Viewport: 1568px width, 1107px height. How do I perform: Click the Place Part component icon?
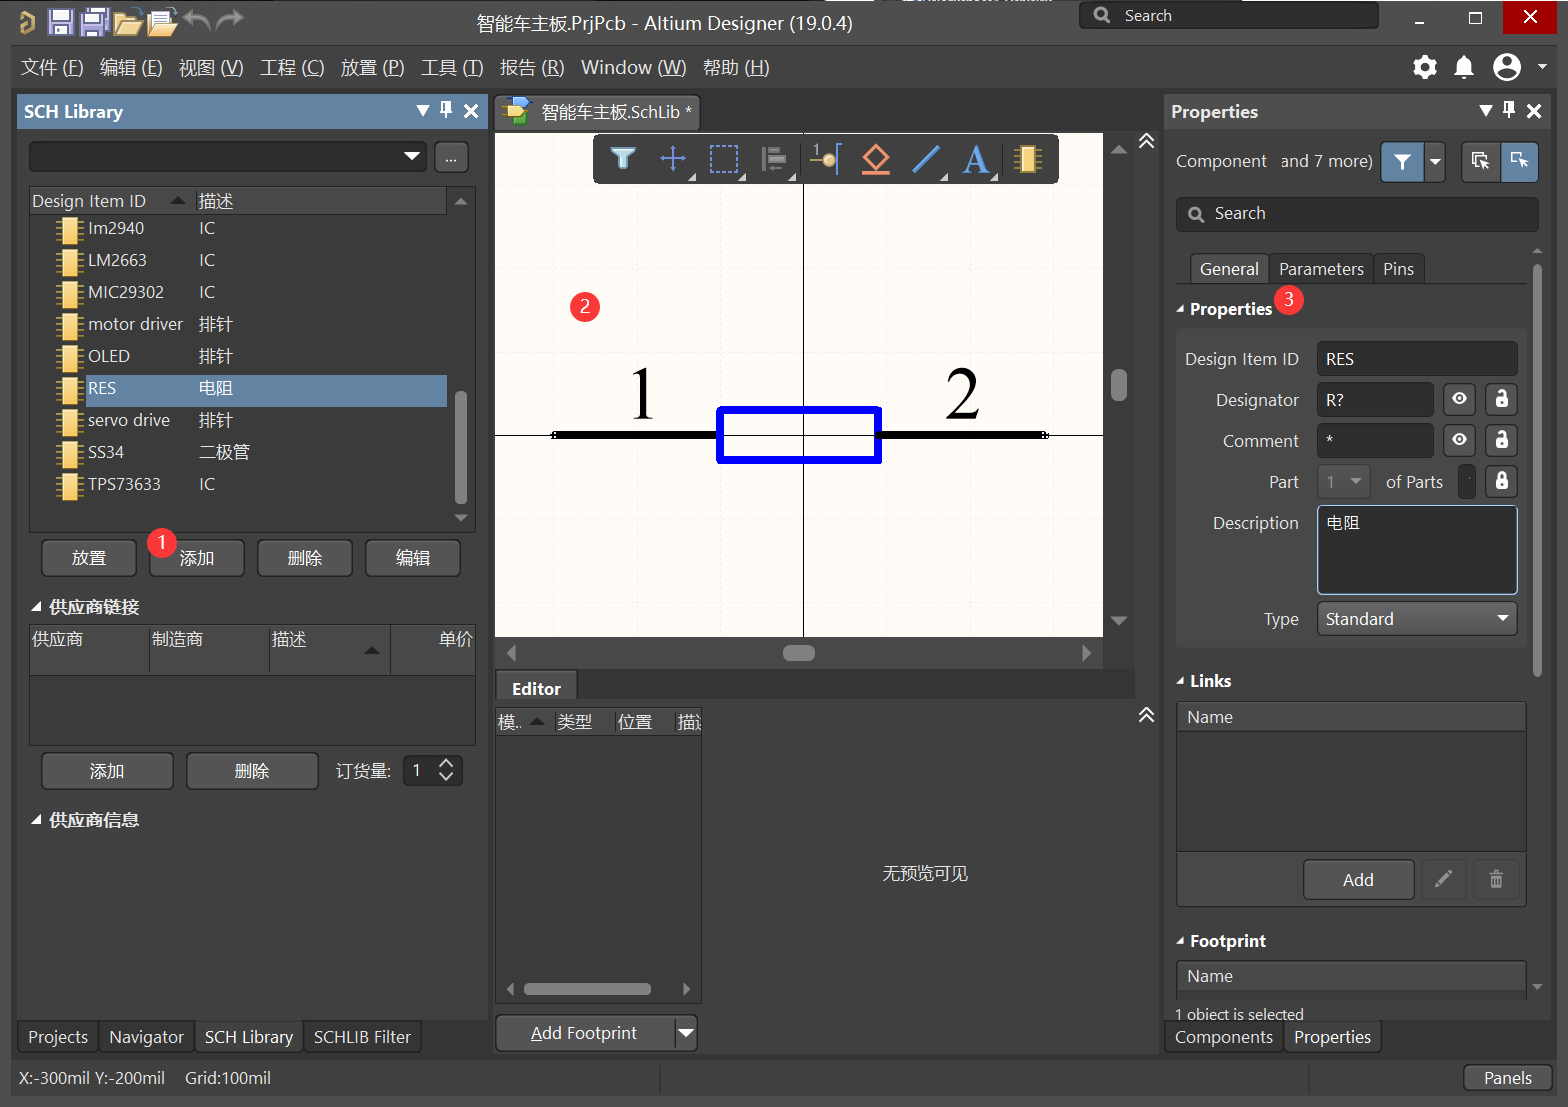pos(1027,159)
